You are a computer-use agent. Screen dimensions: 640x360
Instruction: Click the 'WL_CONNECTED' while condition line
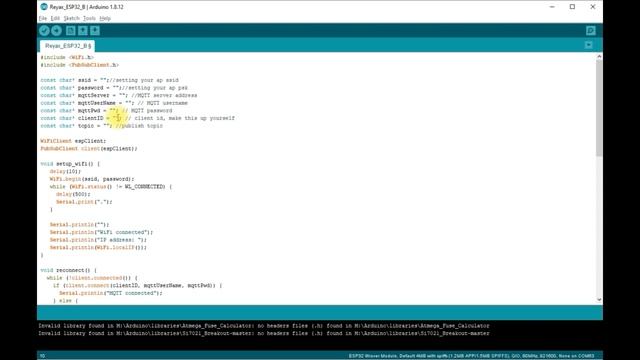click(111, 187)
